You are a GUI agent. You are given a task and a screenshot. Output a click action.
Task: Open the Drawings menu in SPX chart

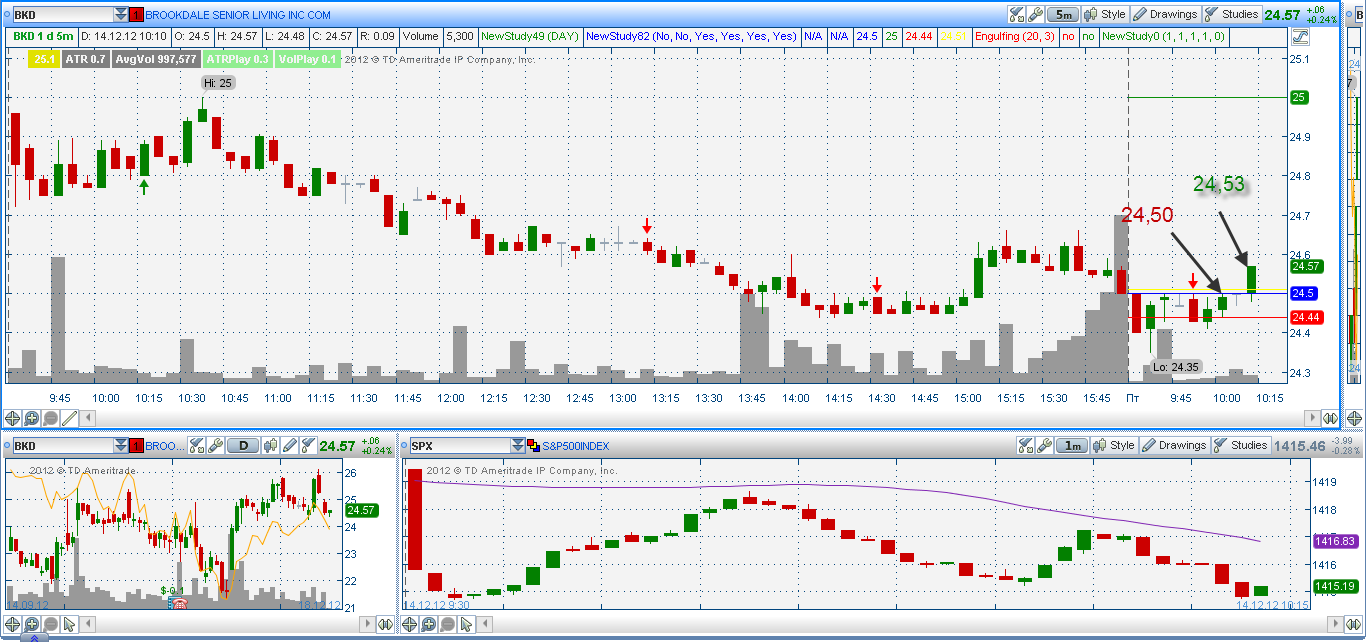point(1175,446)
